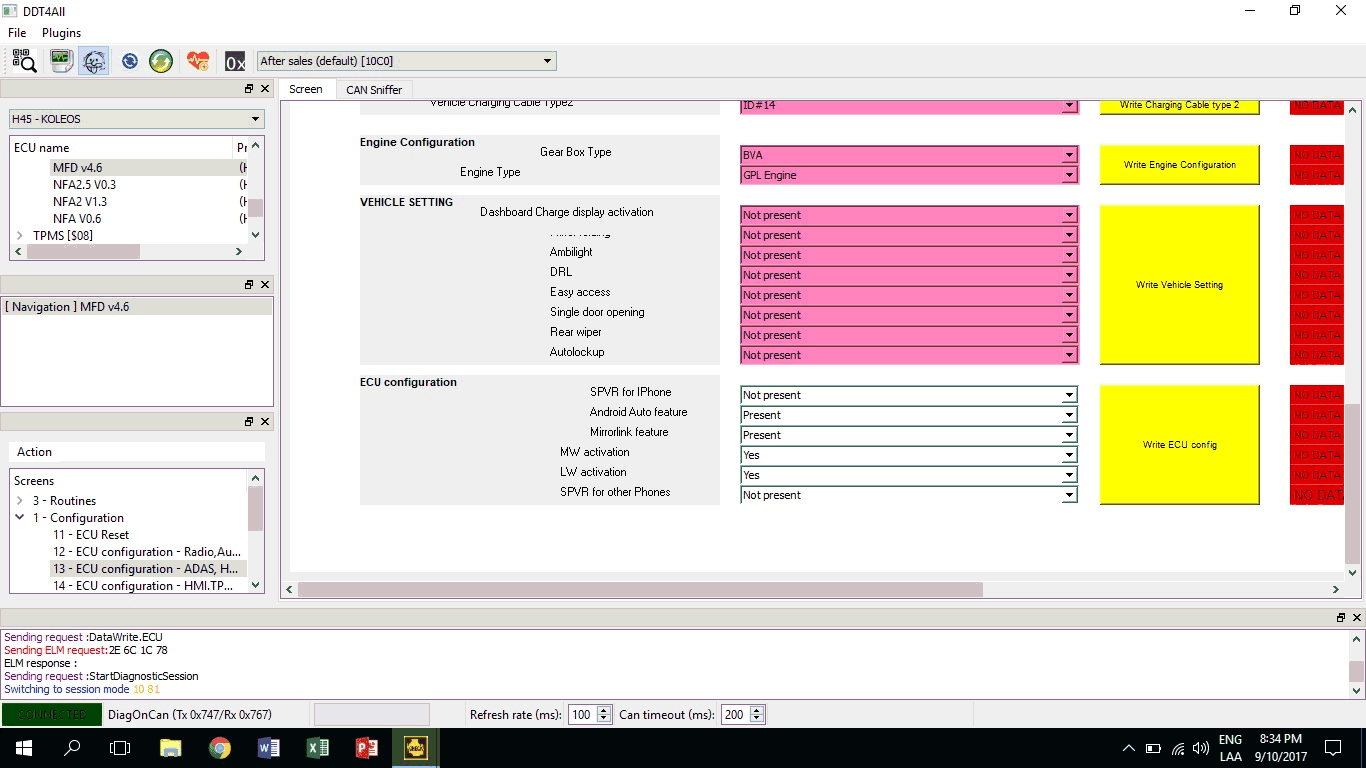
Task: Expand the TPMS [$08] tree node
Action: (20, 236)
